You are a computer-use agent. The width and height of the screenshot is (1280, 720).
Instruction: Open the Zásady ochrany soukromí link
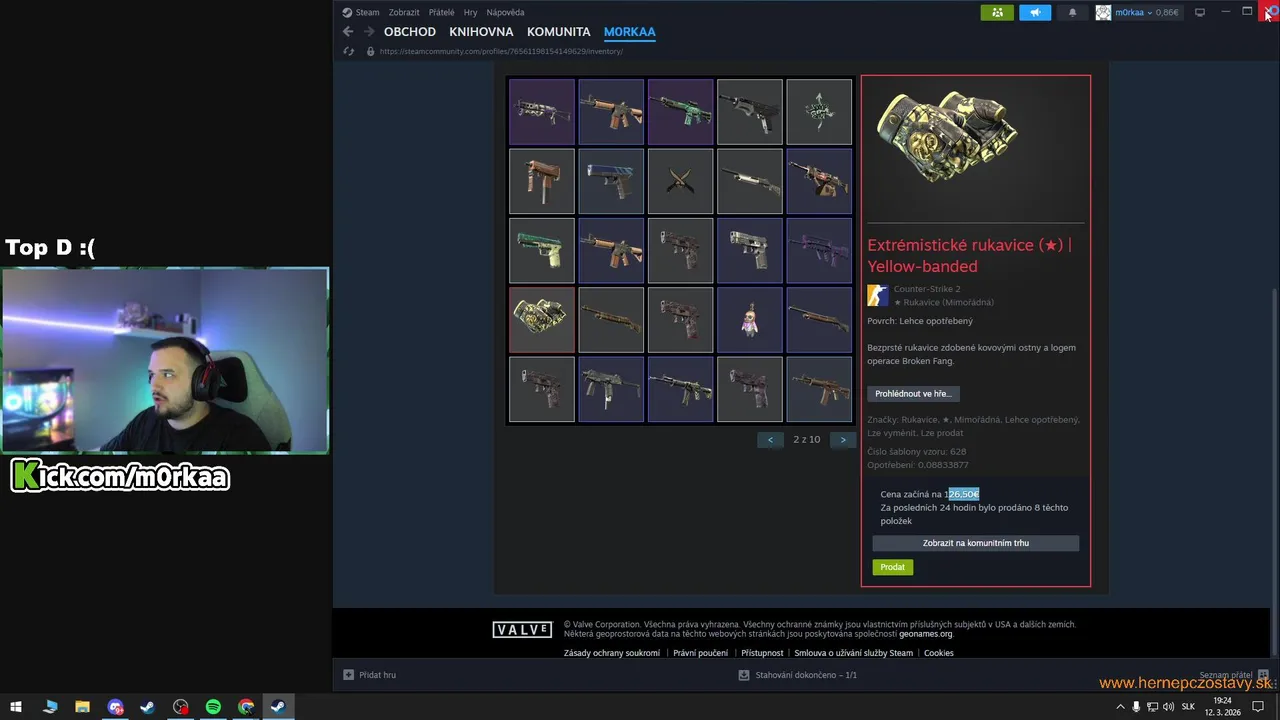[612, 653]
